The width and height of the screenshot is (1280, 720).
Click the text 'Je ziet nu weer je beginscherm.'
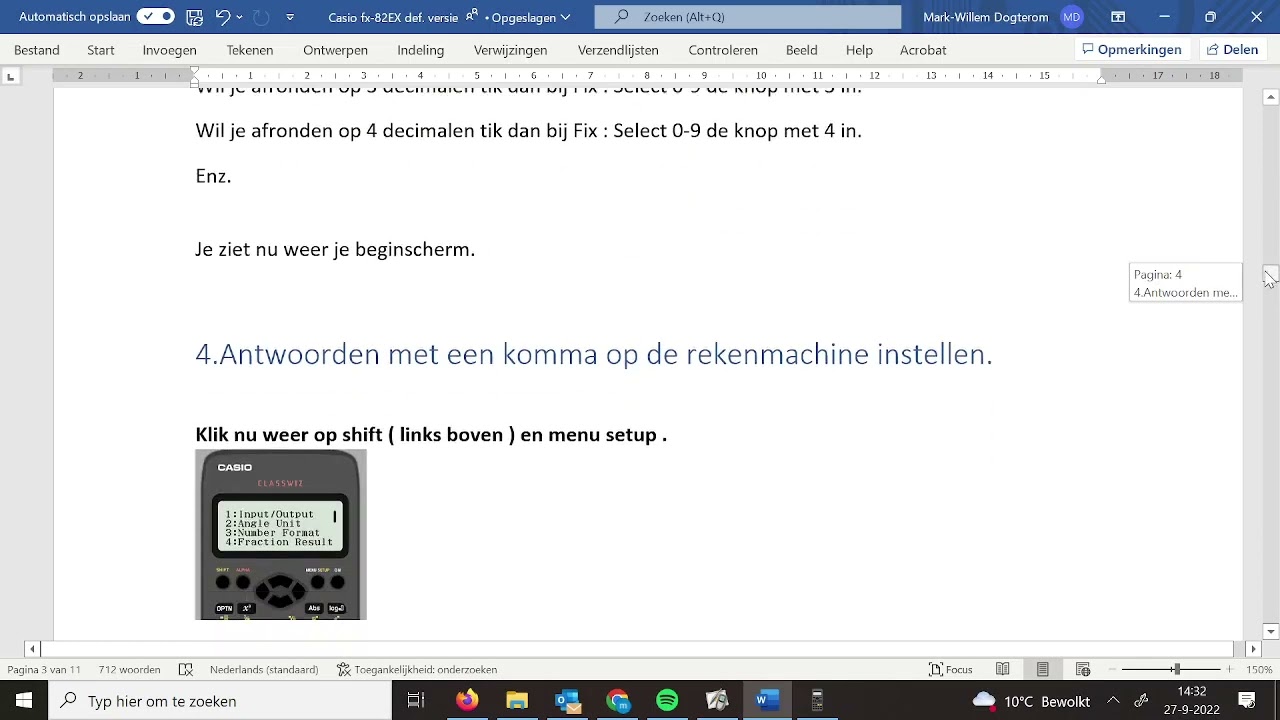pyautogui.click(x=335, y=249)
